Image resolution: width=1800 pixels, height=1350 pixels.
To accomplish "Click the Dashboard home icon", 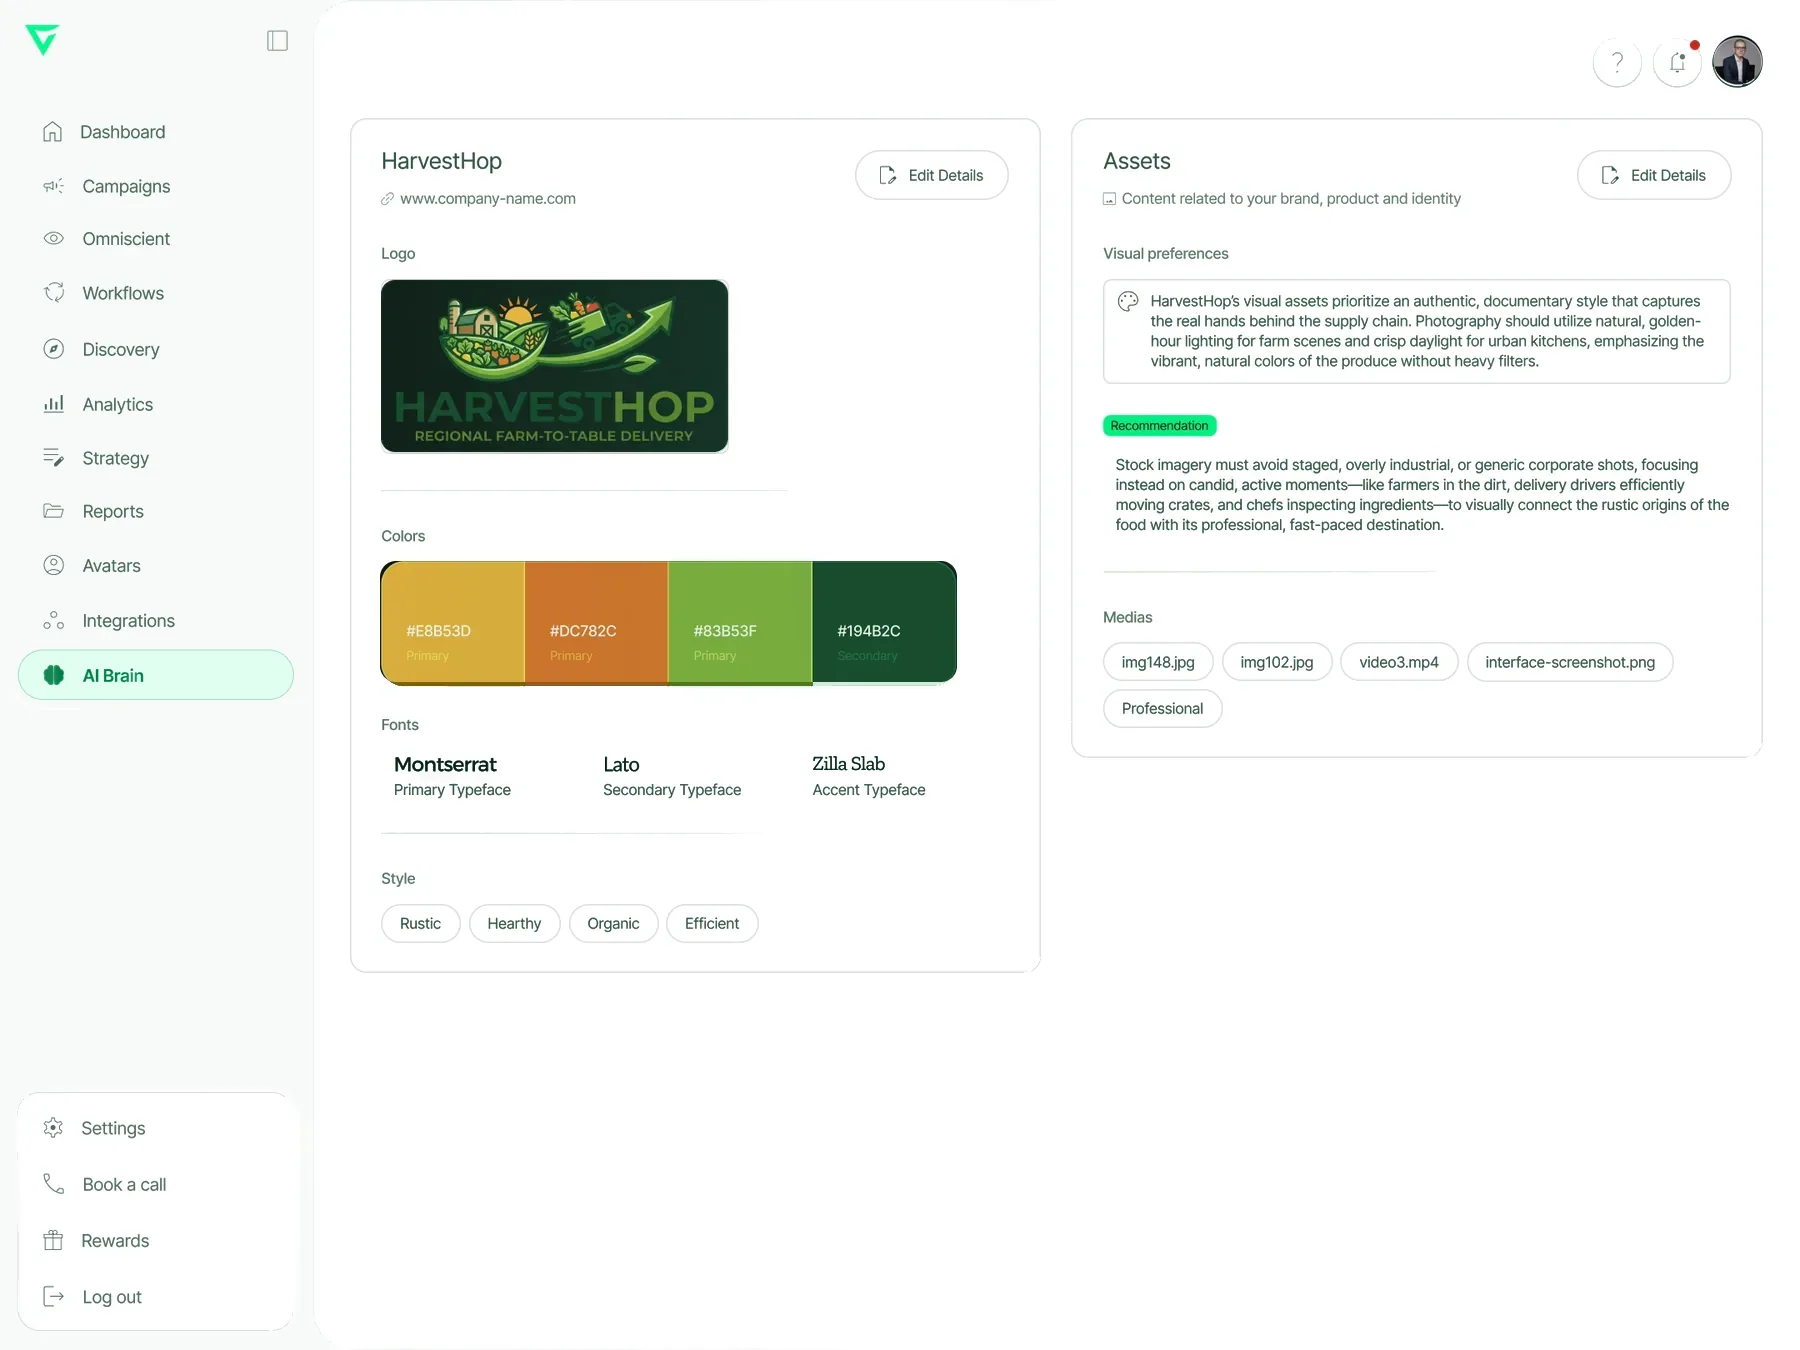I will click(53, 132).
